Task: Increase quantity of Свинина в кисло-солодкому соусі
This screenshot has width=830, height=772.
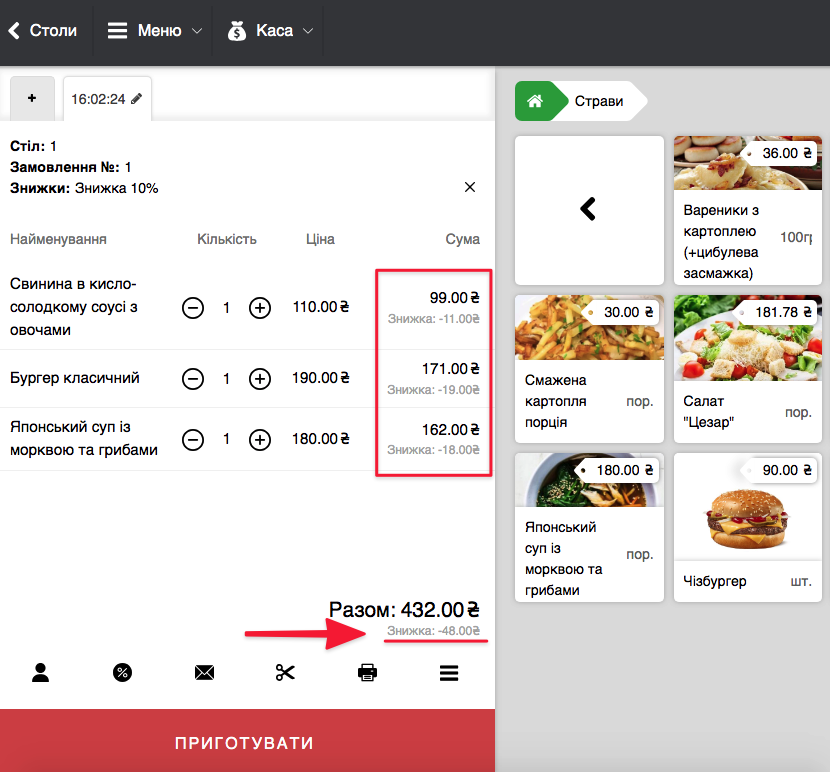Action: [x=260, y=308]
